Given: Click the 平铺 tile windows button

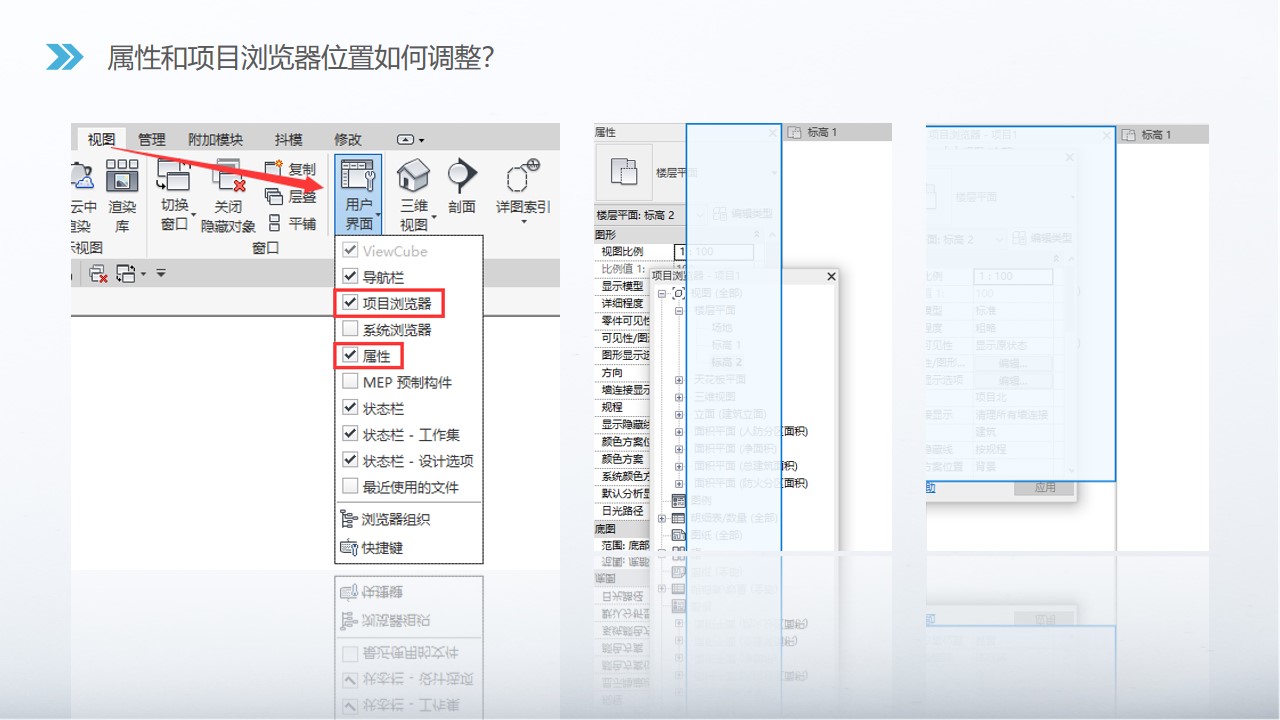Looking at the screenshot, I should pos(290,224).
